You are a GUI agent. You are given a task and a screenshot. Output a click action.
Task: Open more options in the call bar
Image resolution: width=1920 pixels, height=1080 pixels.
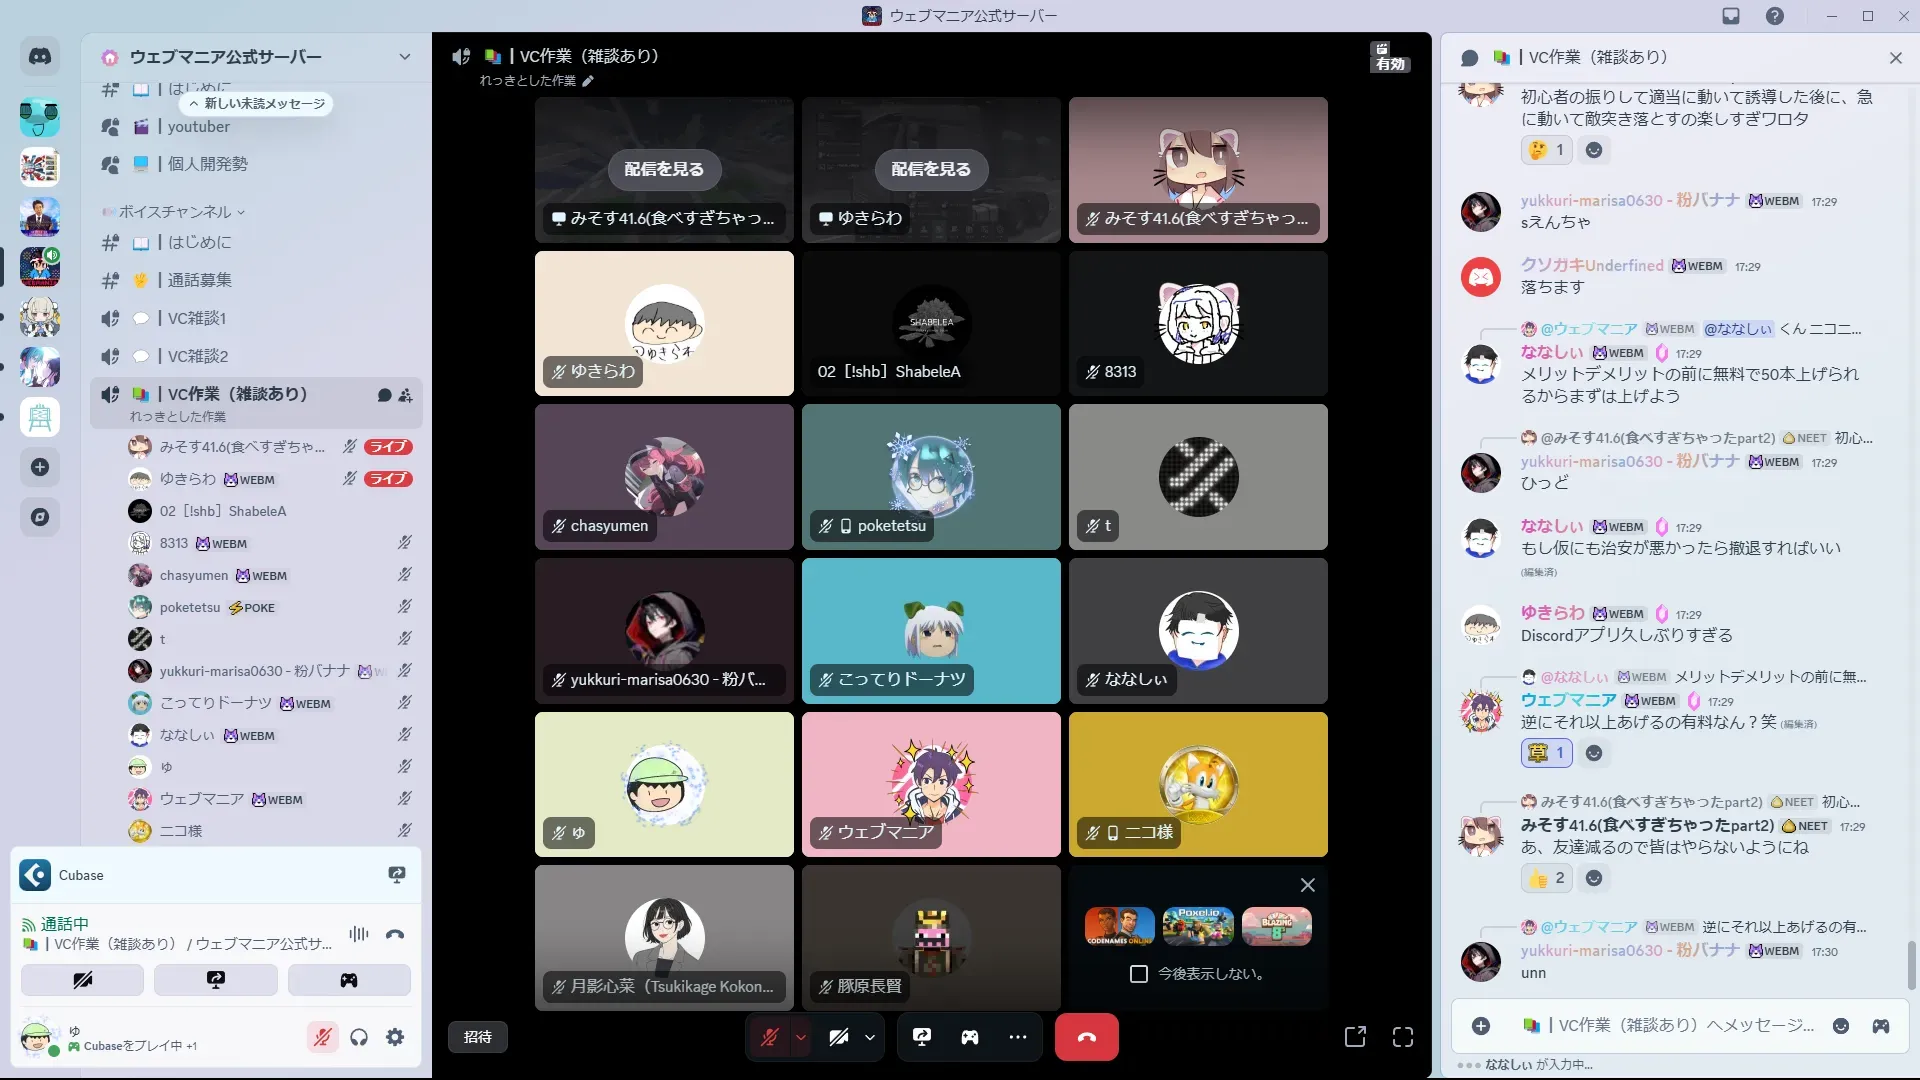[1018, 1037]
